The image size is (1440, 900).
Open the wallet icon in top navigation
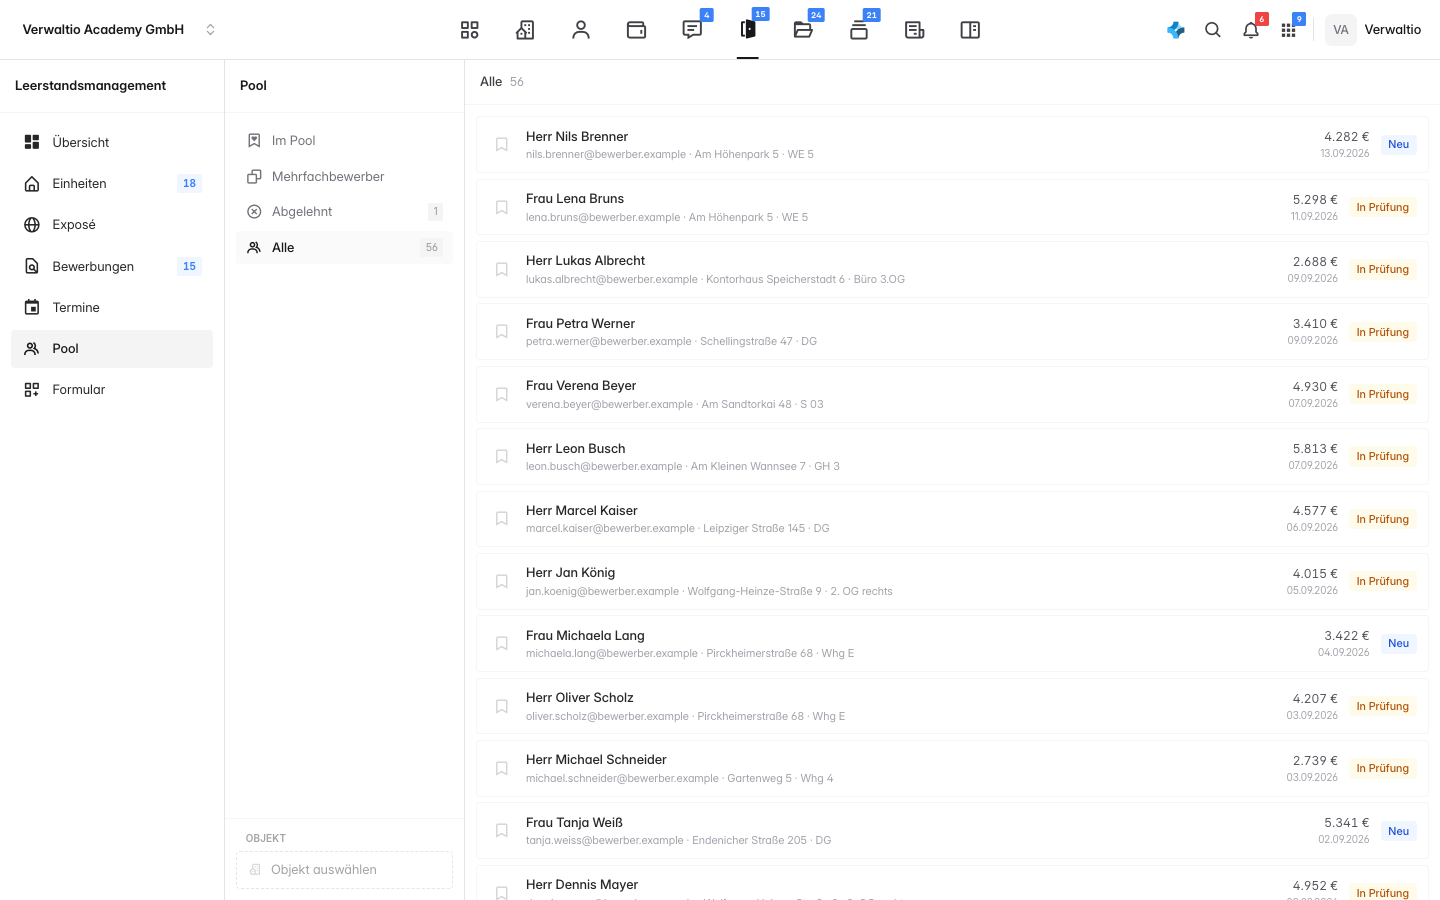point(636,30)
